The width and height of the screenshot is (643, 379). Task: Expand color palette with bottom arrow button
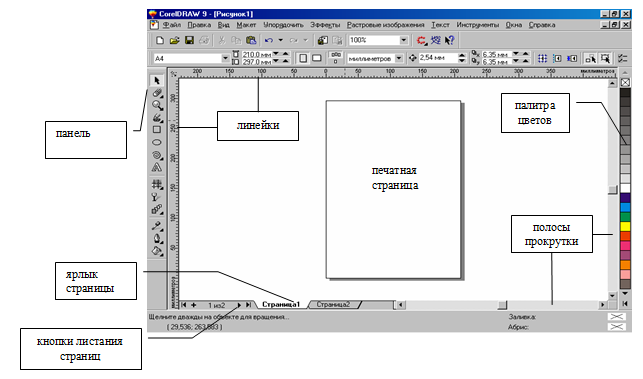(x=625, y=304)
